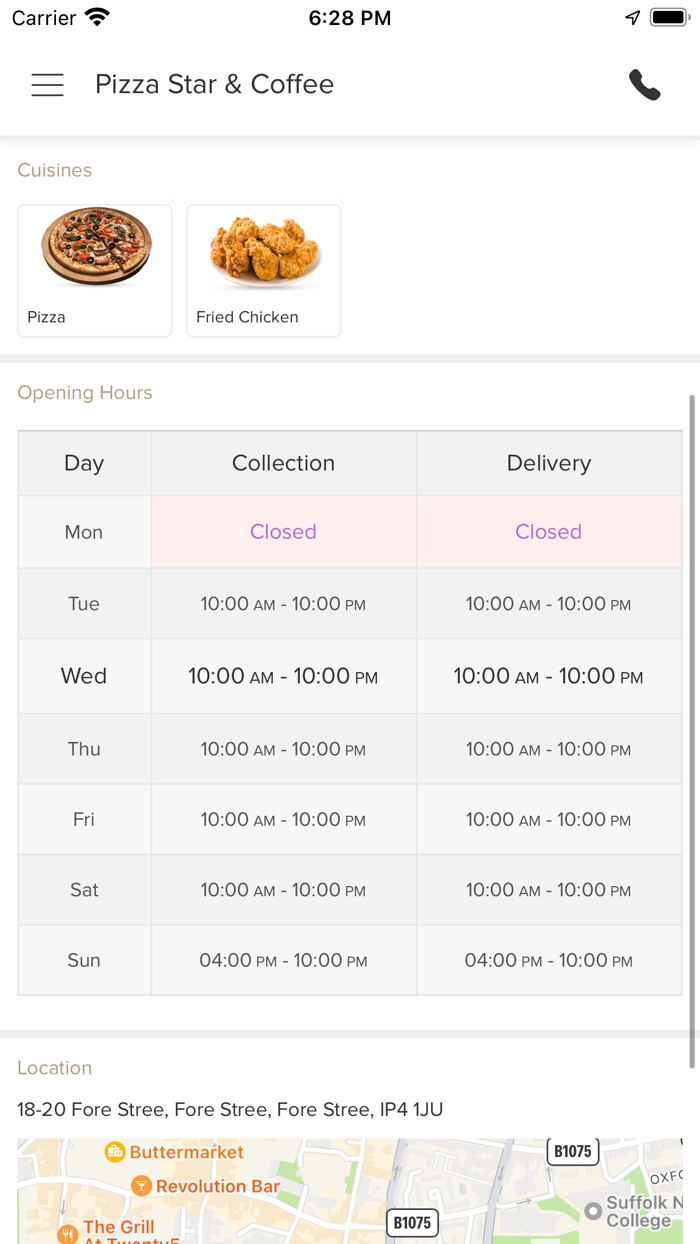This screenshot has height=1244, width=700.
Task: Open the hamburger menu
Action: [x=47, y=85]
